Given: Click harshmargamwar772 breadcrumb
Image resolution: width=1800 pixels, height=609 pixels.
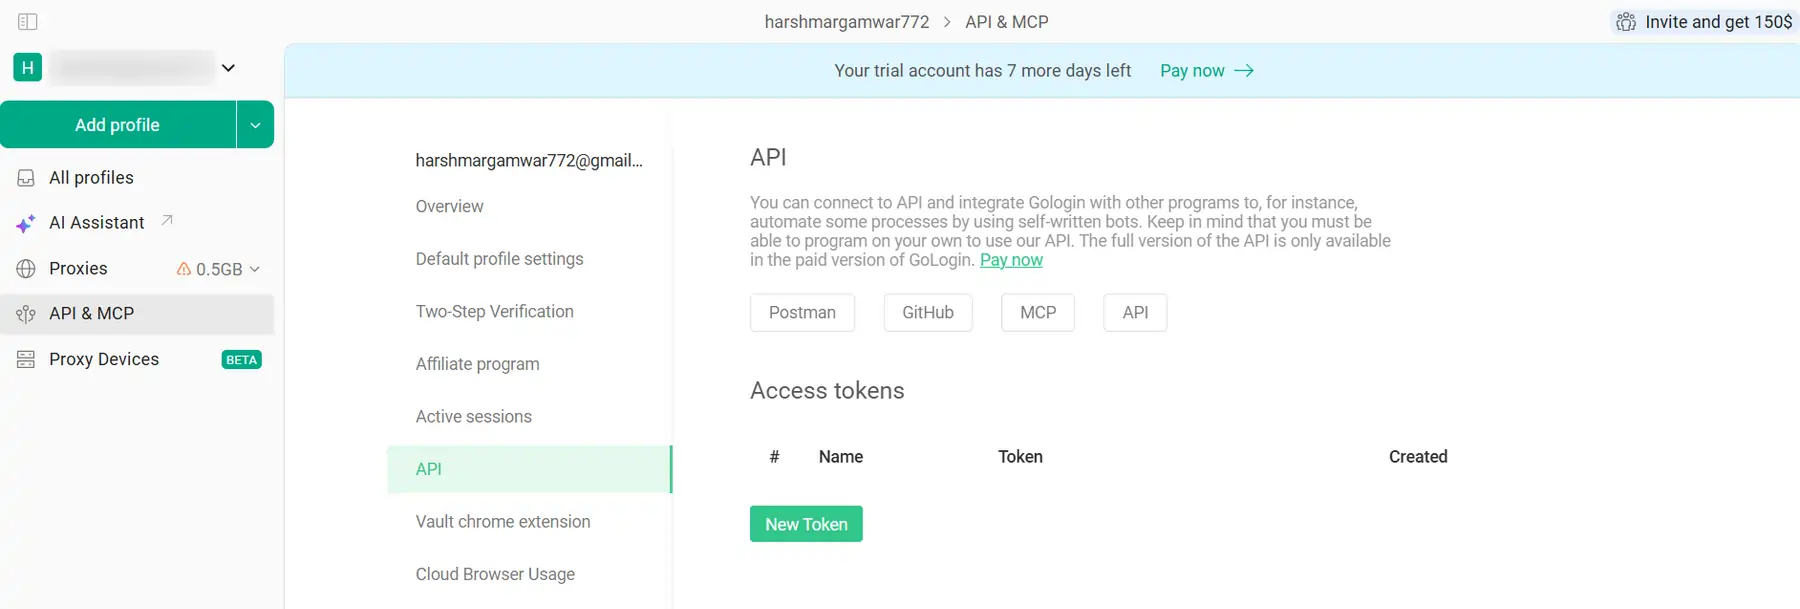Looking at the screenshot, I should pyautogui.click(x=847, y=22).
